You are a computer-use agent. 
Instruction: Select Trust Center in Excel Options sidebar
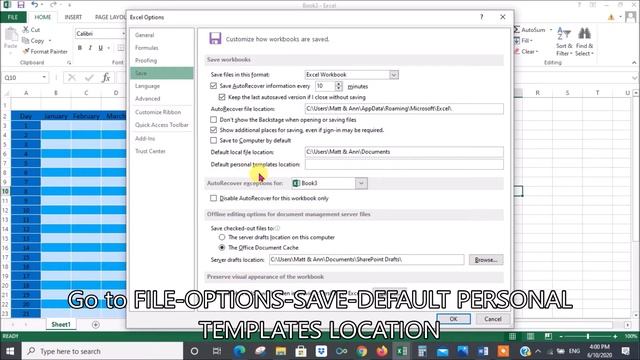point(162,151)
